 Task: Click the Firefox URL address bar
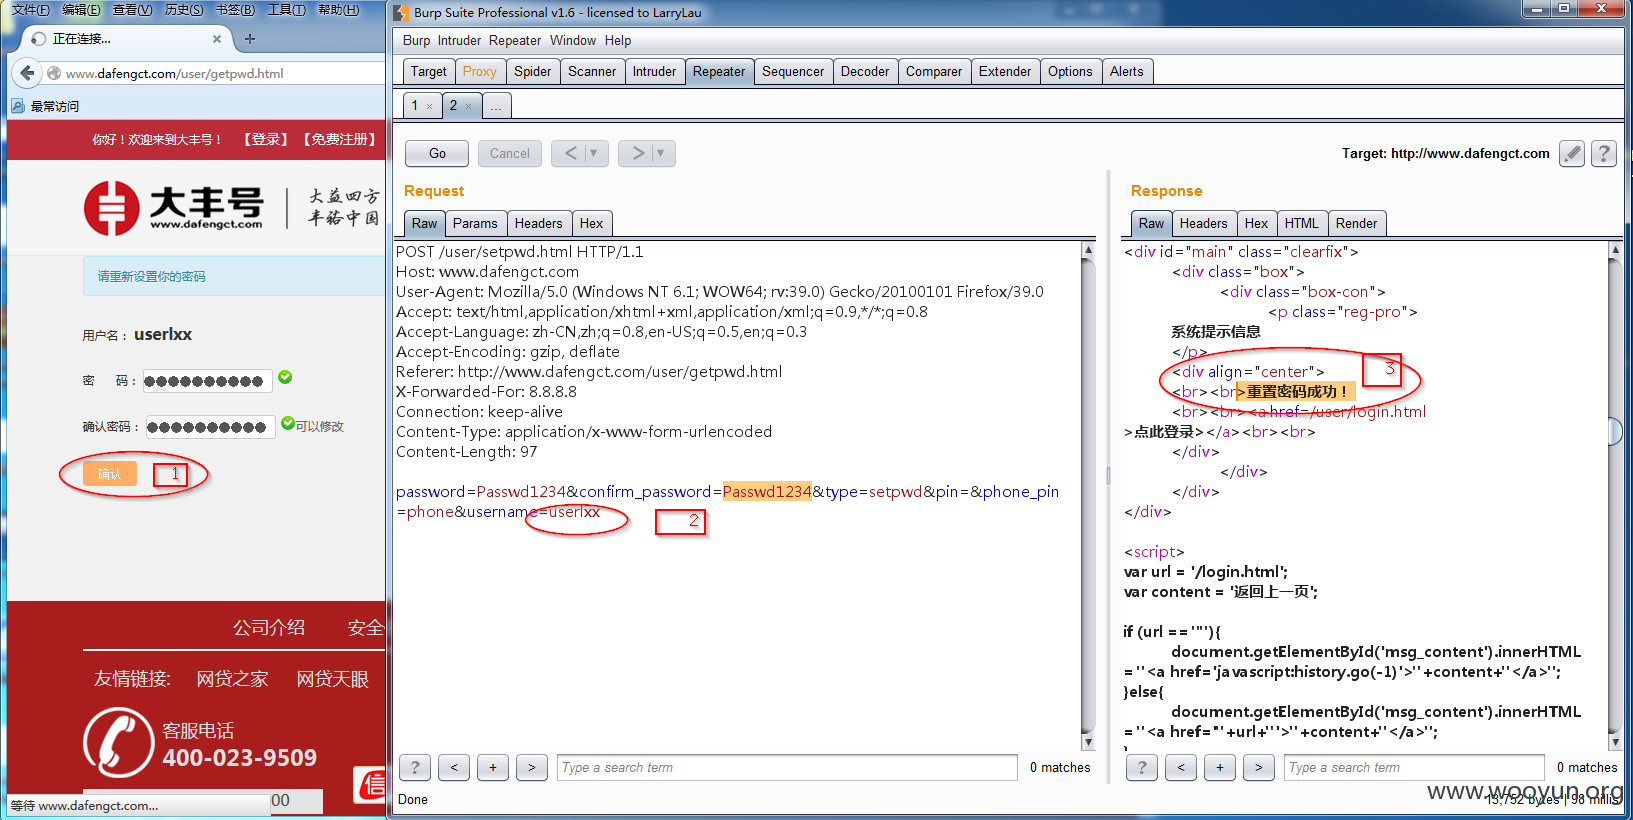(x=214, y=73)
